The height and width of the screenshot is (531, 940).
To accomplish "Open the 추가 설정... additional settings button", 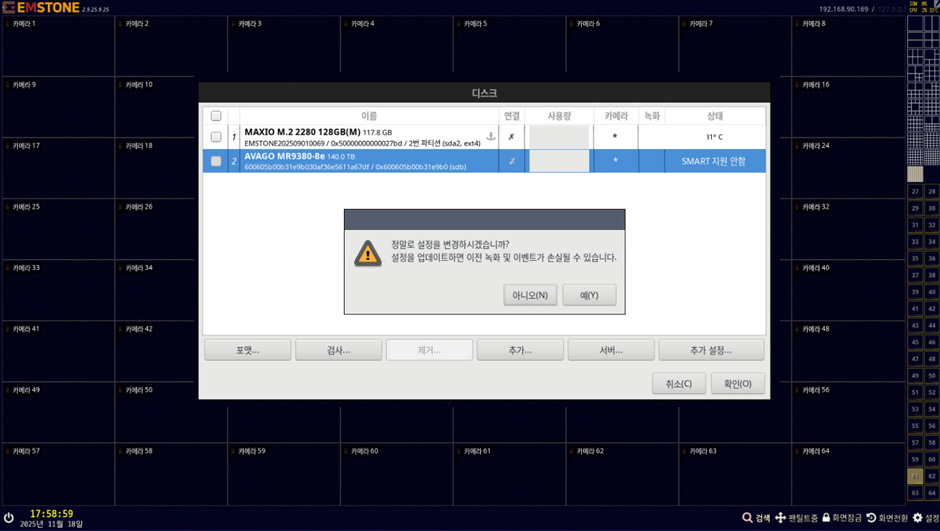I will (711, 350).
